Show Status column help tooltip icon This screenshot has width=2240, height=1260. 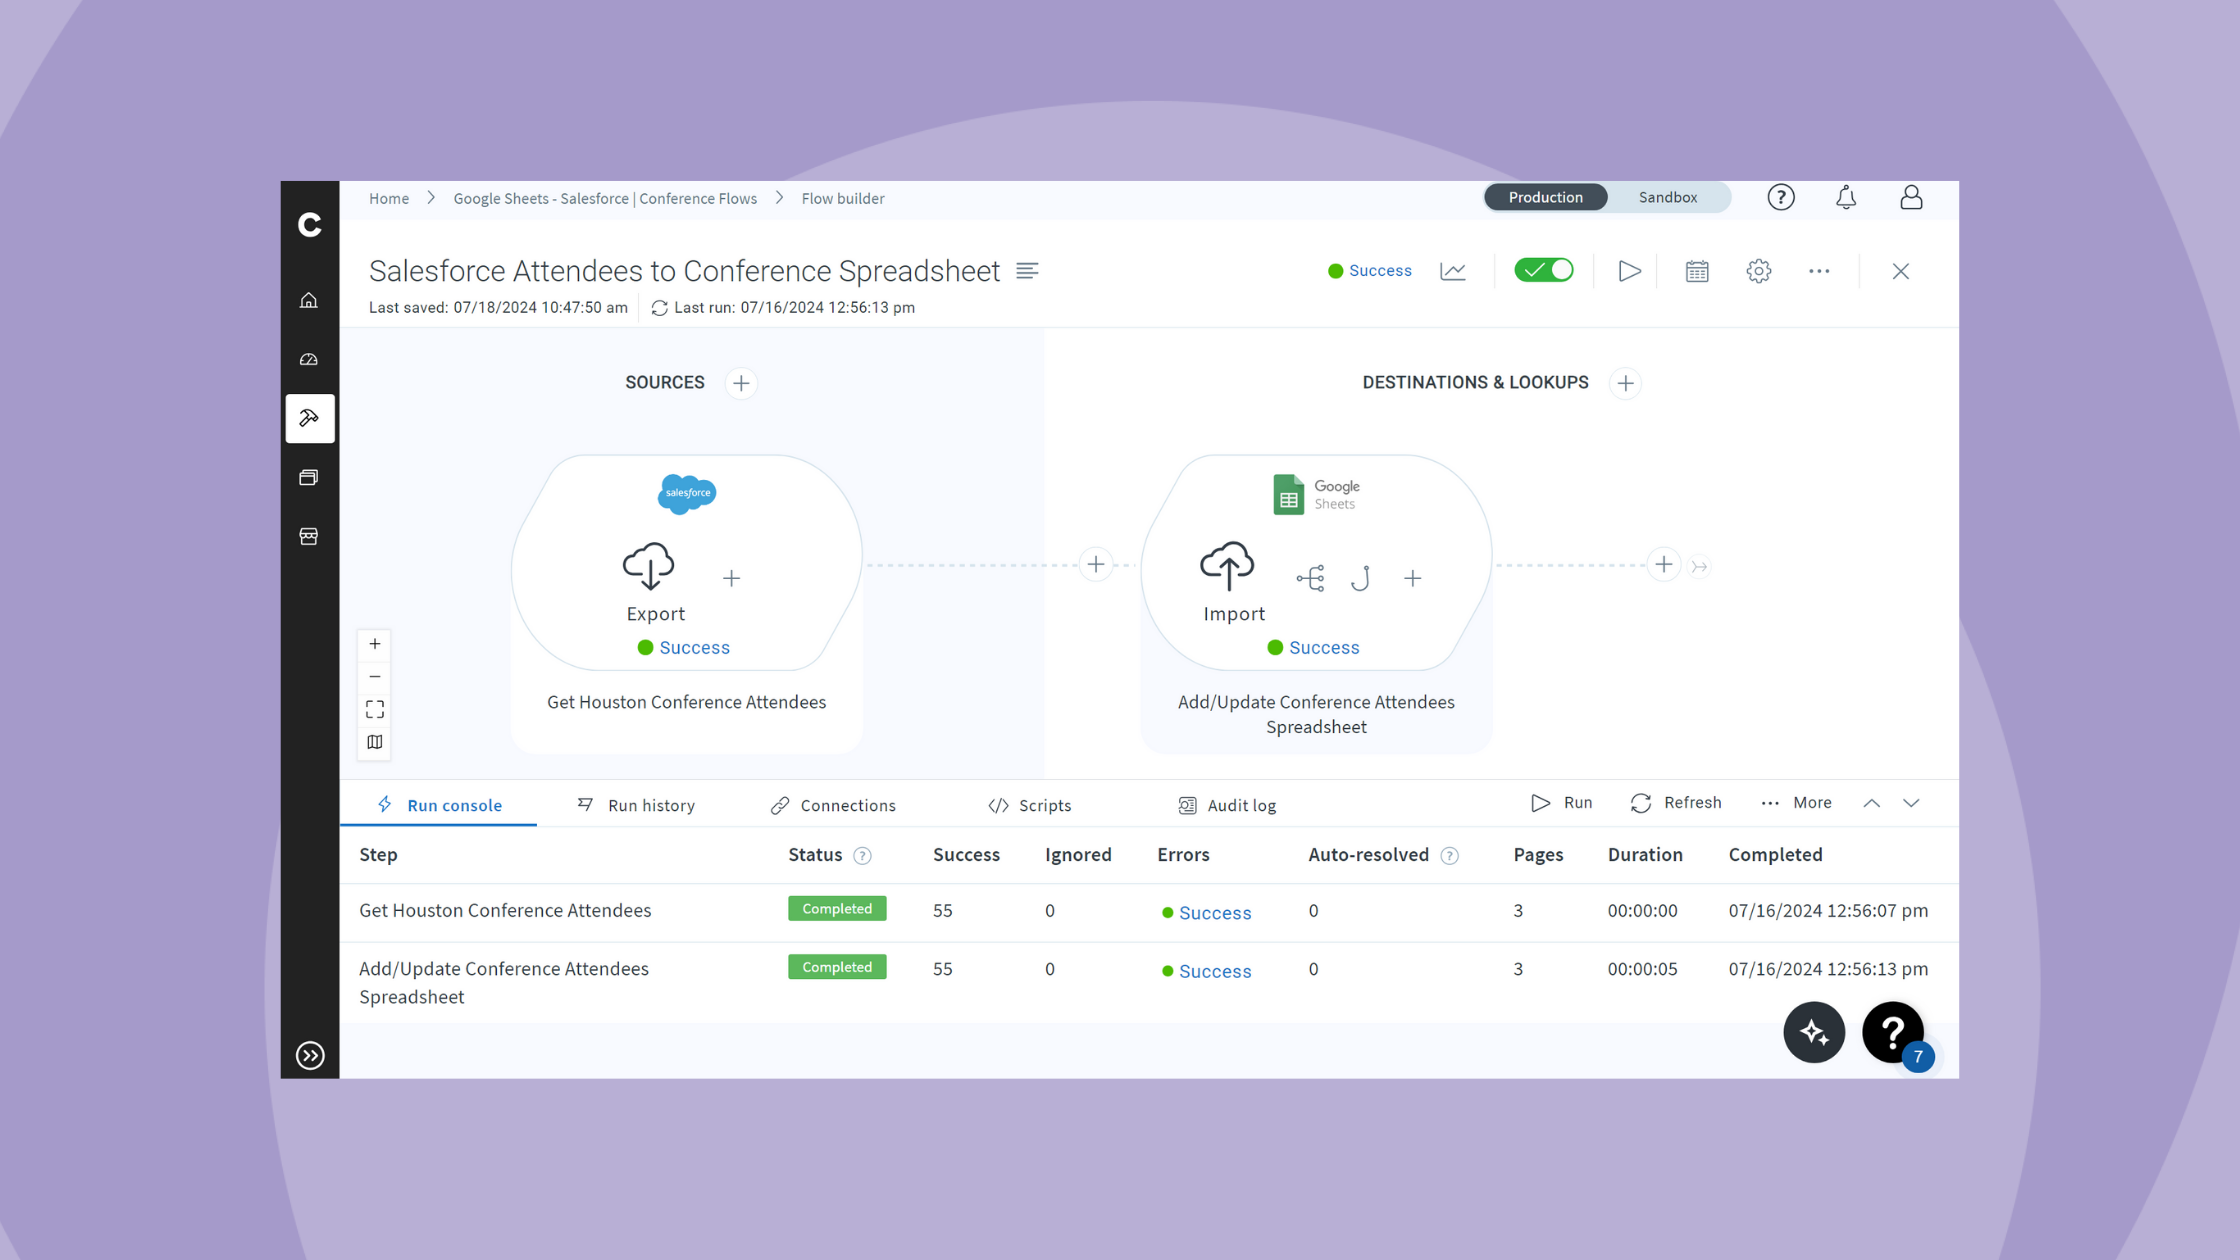tap(862, 856)
